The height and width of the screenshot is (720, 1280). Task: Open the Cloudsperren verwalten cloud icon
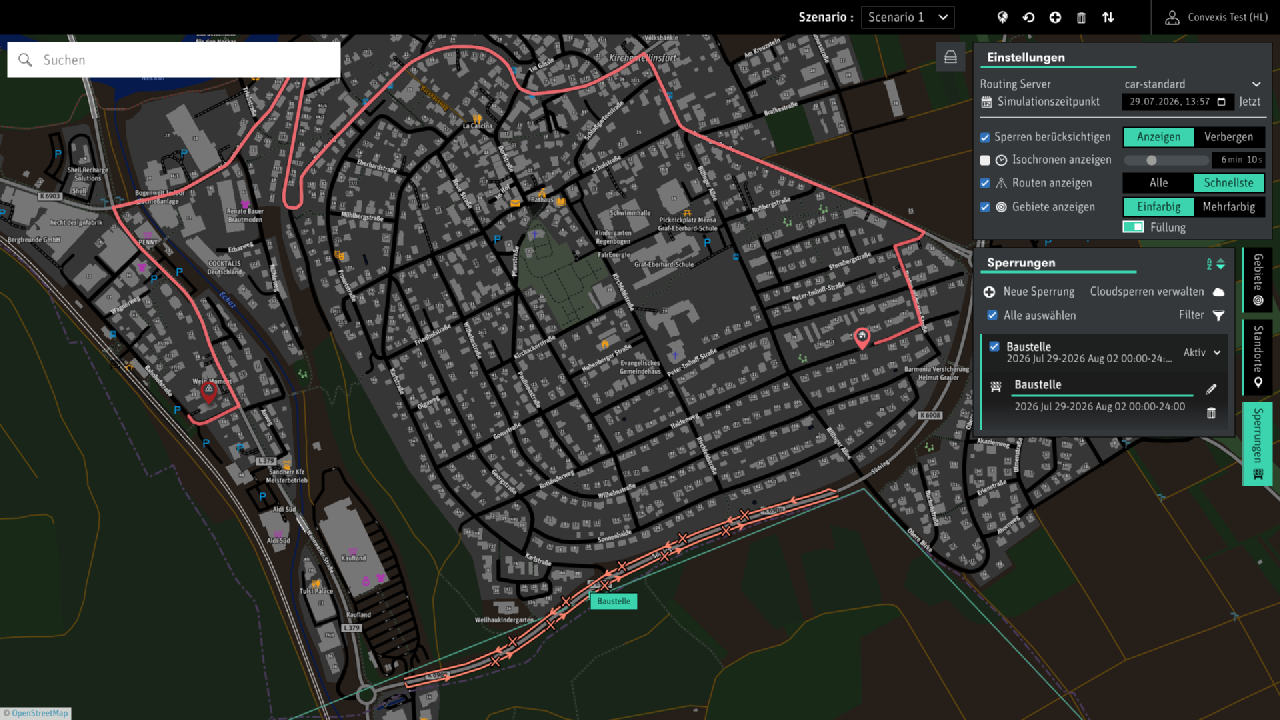(x=1218, y=292)
